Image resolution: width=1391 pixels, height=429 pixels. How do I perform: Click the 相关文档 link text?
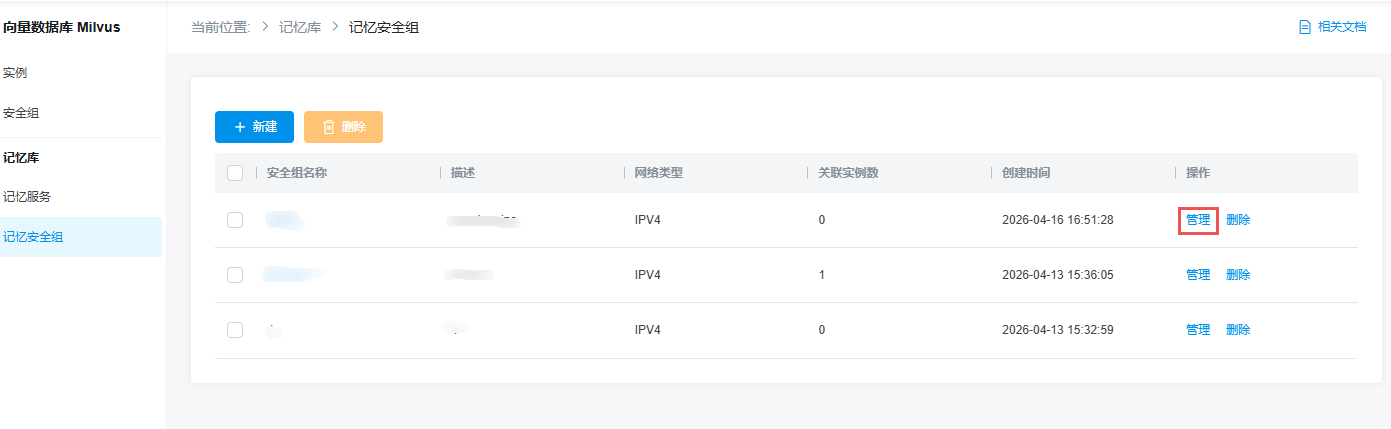click(1342, 27)
